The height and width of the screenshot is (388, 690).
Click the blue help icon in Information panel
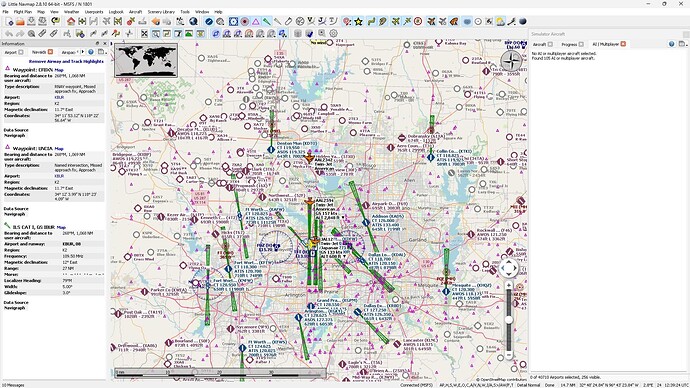point(91,52)
